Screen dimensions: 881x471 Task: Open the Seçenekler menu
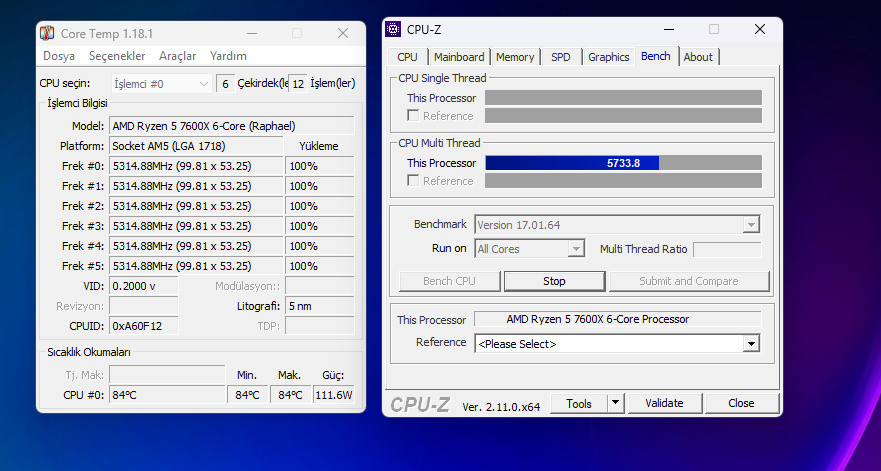(117, 56)
